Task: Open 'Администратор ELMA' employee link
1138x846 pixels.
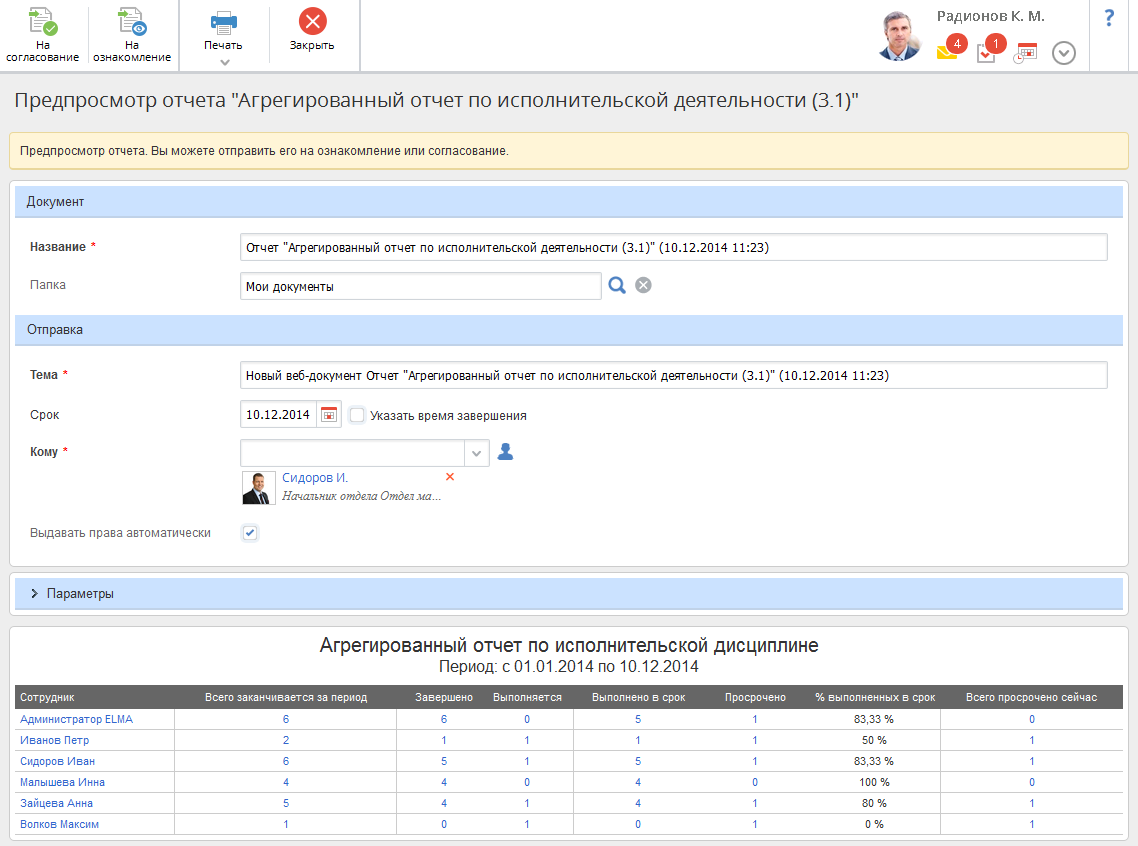Action: [x=76, y=719]
